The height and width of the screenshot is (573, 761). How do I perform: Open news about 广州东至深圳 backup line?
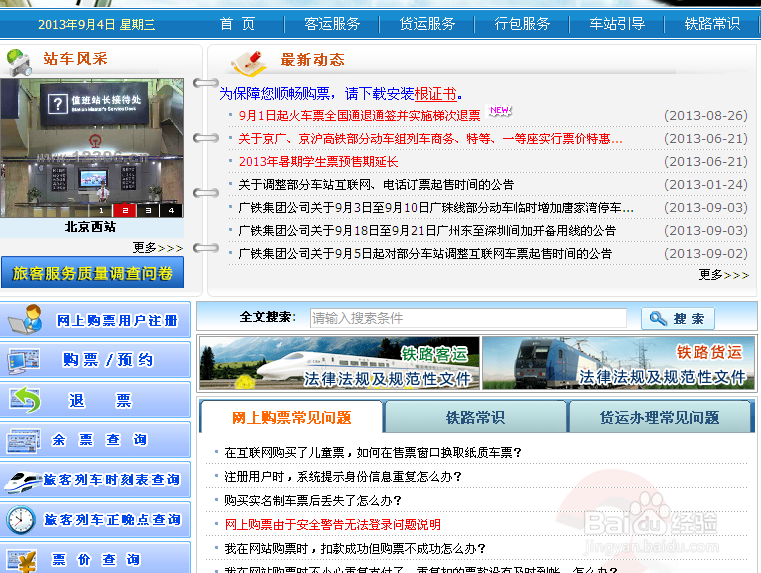click(x=427, y=230)
